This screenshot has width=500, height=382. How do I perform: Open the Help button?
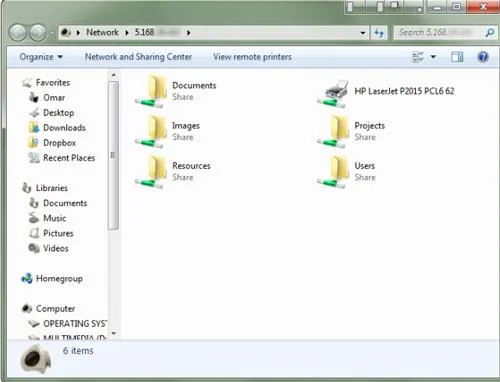tap(483, 57)
